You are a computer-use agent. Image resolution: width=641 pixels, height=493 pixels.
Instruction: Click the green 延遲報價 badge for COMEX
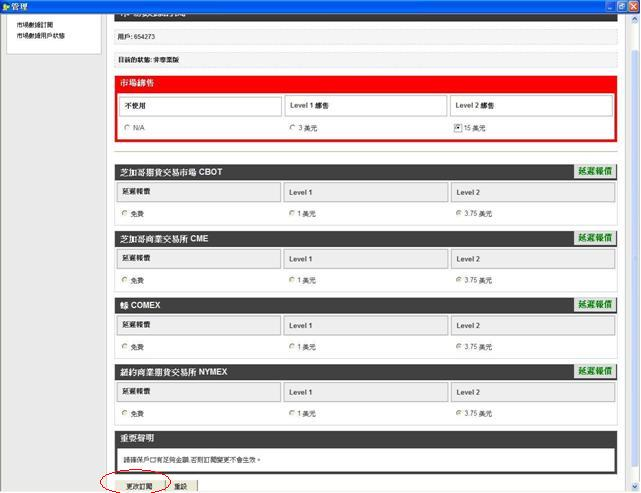[x=595, y=305]
